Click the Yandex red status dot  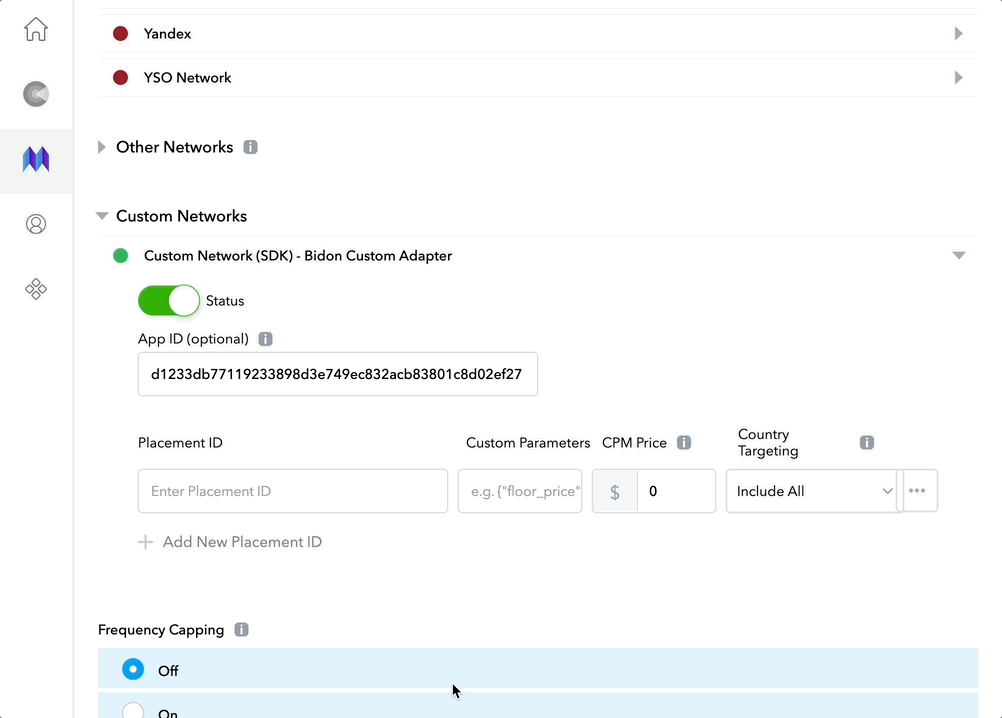[120, 33]
